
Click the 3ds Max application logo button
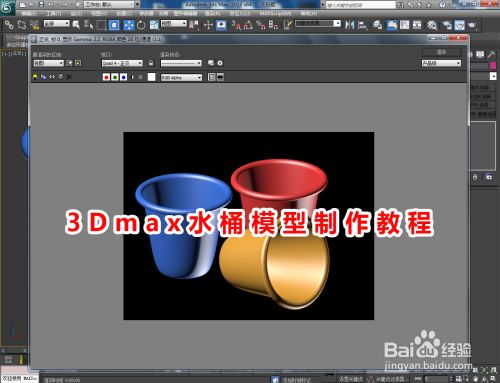[7, 7]
